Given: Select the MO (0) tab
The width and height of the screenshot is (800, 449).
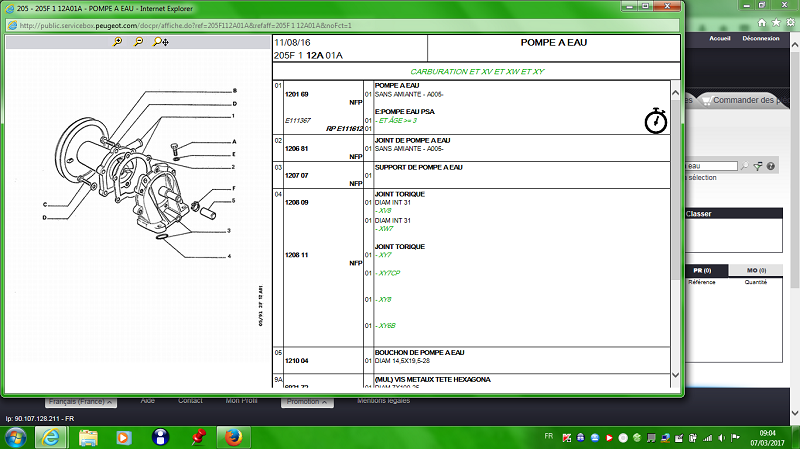Looking at the screenshot, I should click(x=756, y=270).
